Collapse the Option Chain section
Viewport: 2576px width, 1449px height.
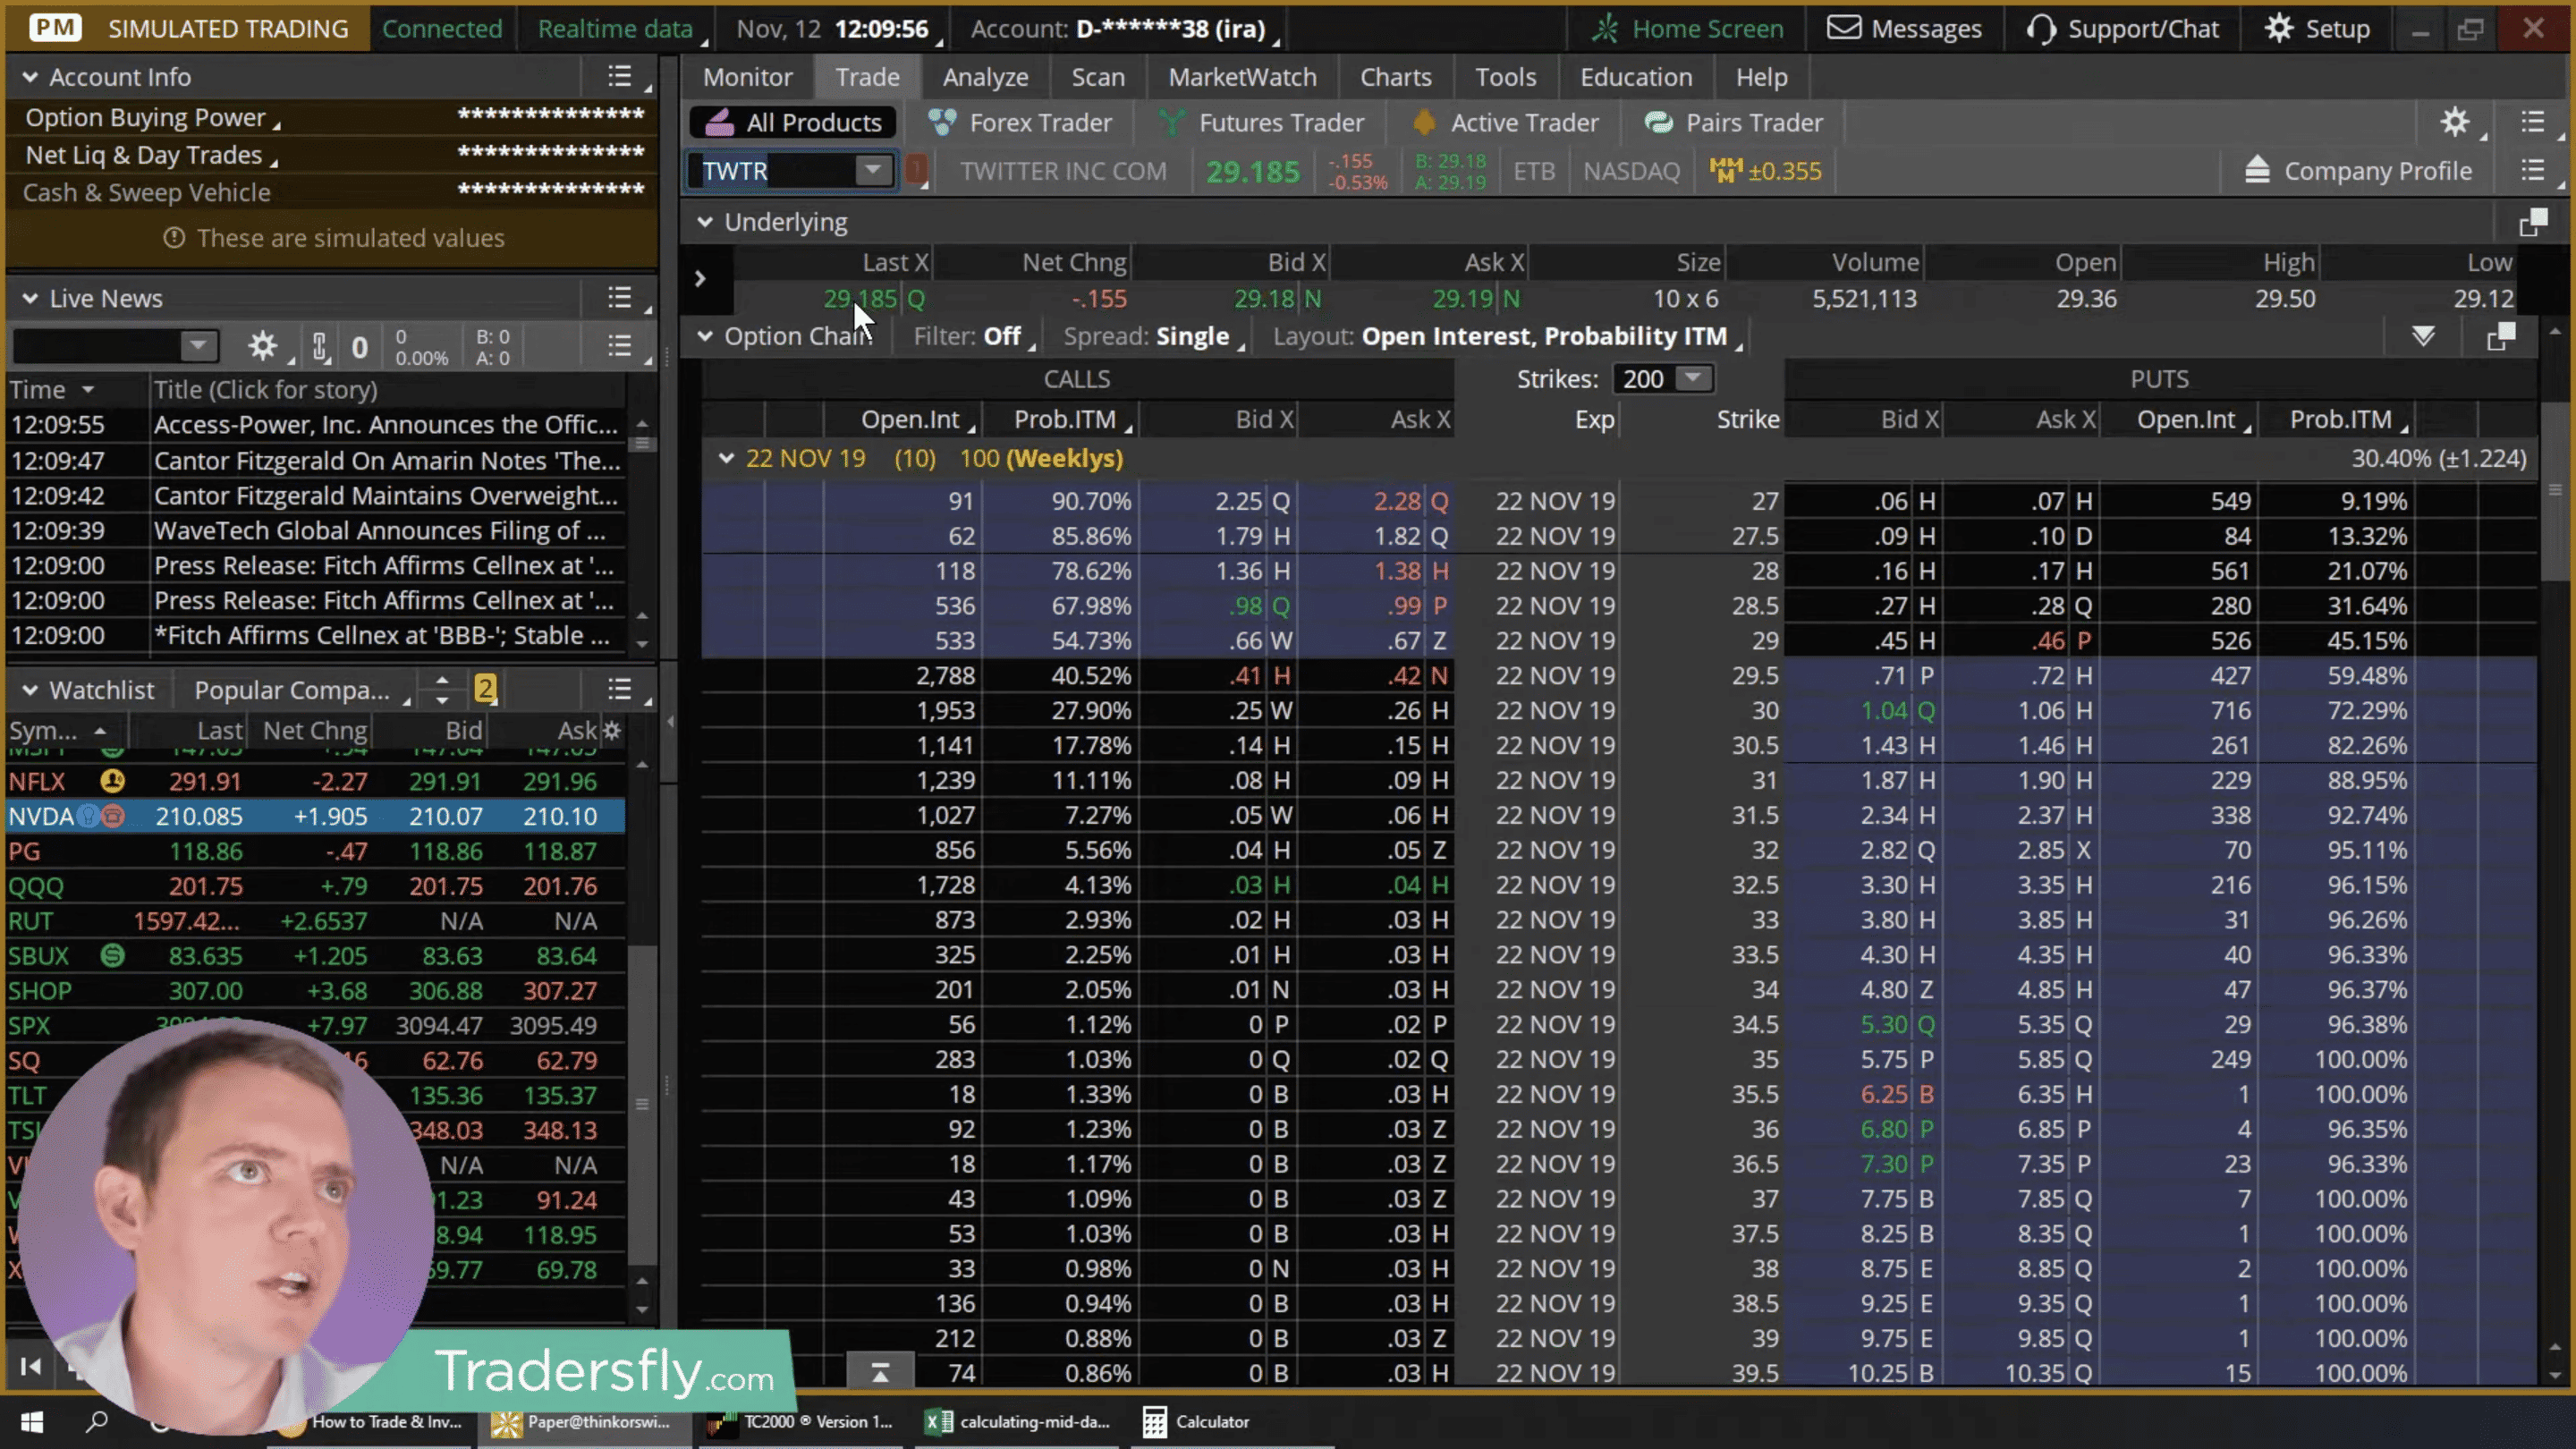[705, 336]
